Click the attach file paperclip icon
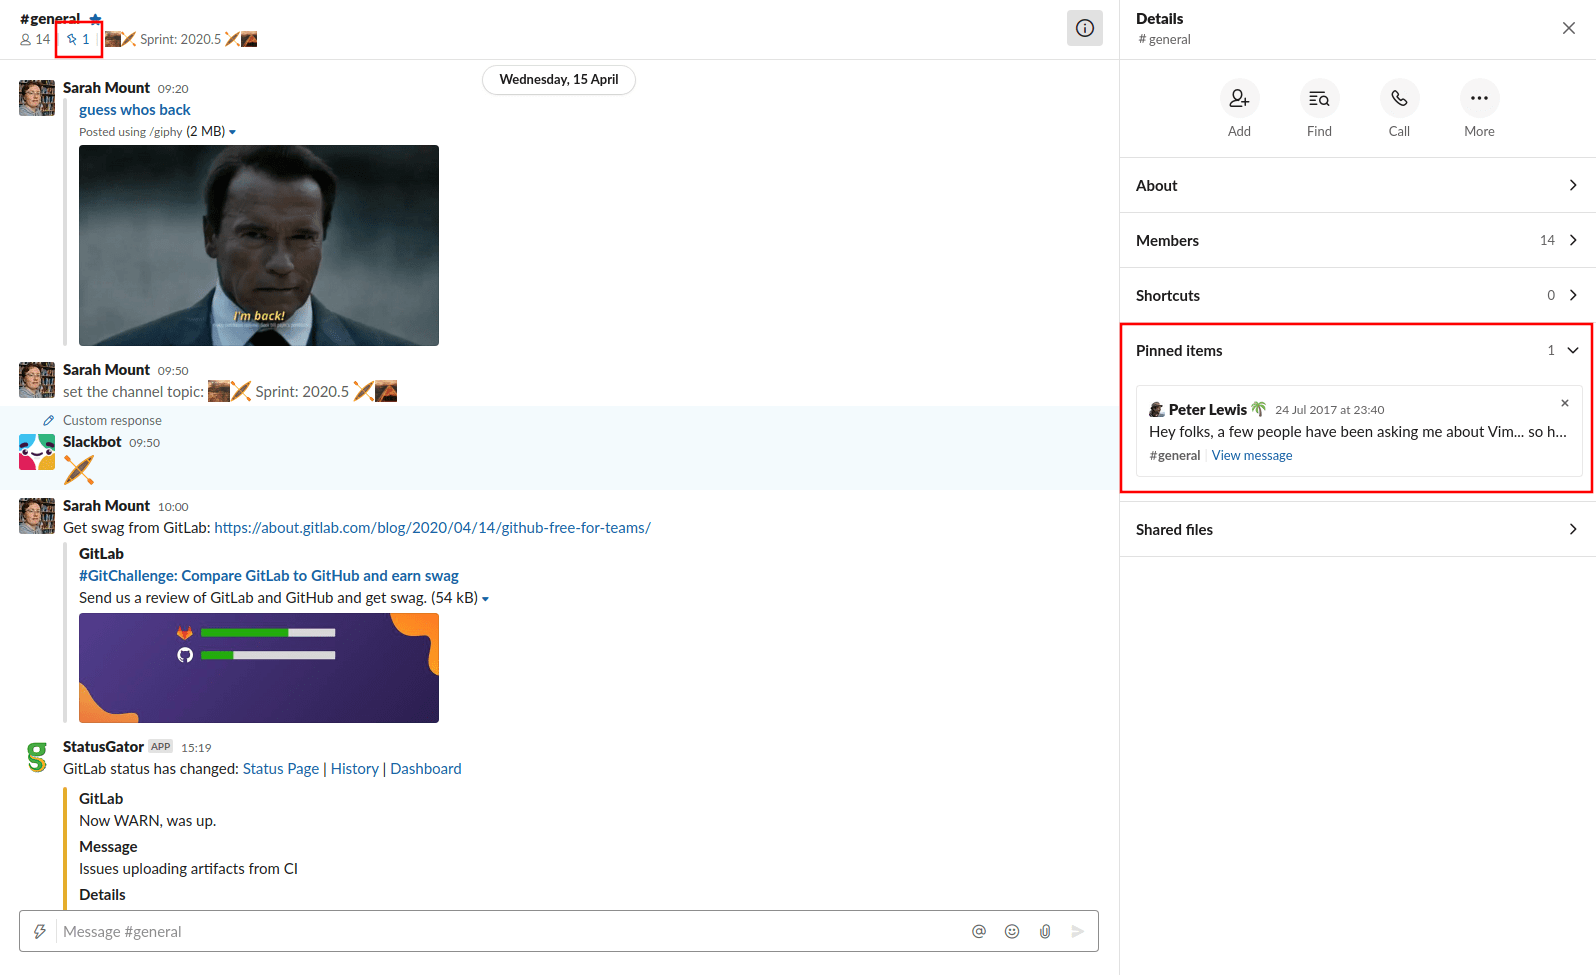Image resolution: width=1596 pixels, height=975 pixels. 1045,931
